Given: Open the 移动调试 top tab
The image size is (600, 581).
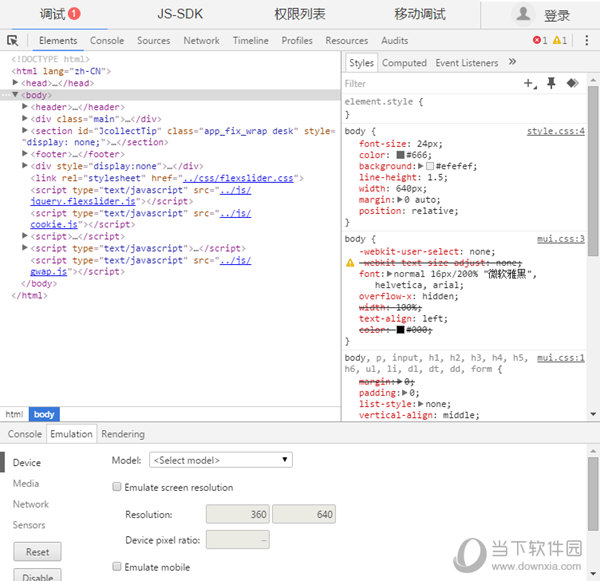Looking at the screenshot, I should 420,14.
